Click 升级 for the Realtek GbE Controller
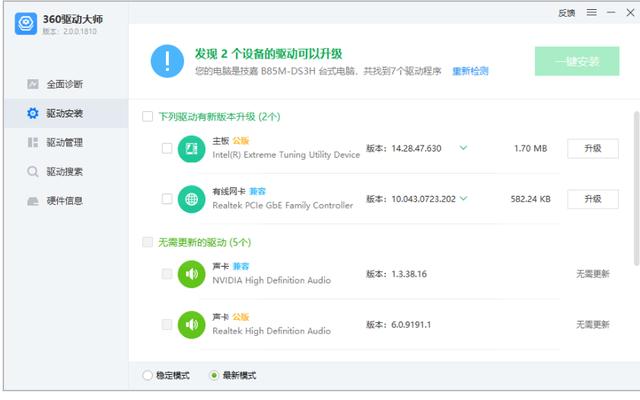The image size is (640, 400). coord(593,199)
